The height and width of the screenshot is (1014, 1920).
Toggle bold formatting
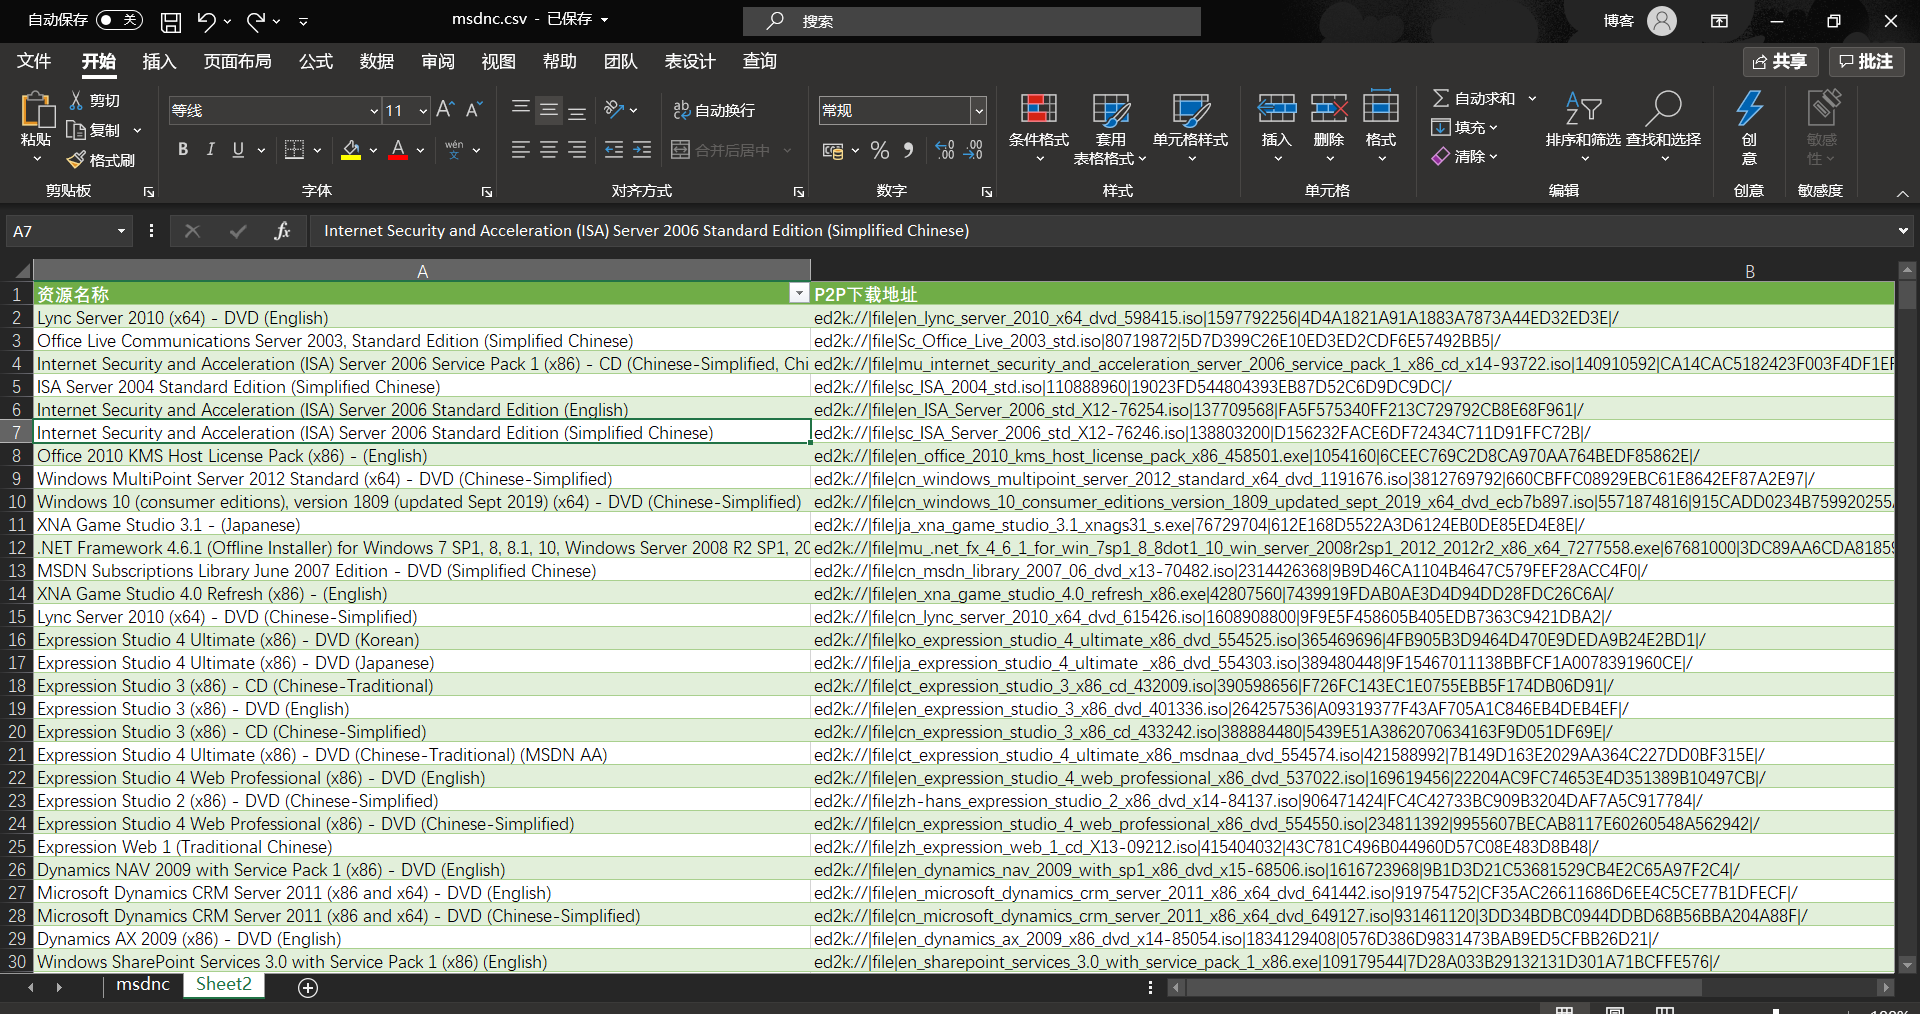pyautogui.click(x=182, y=150)
